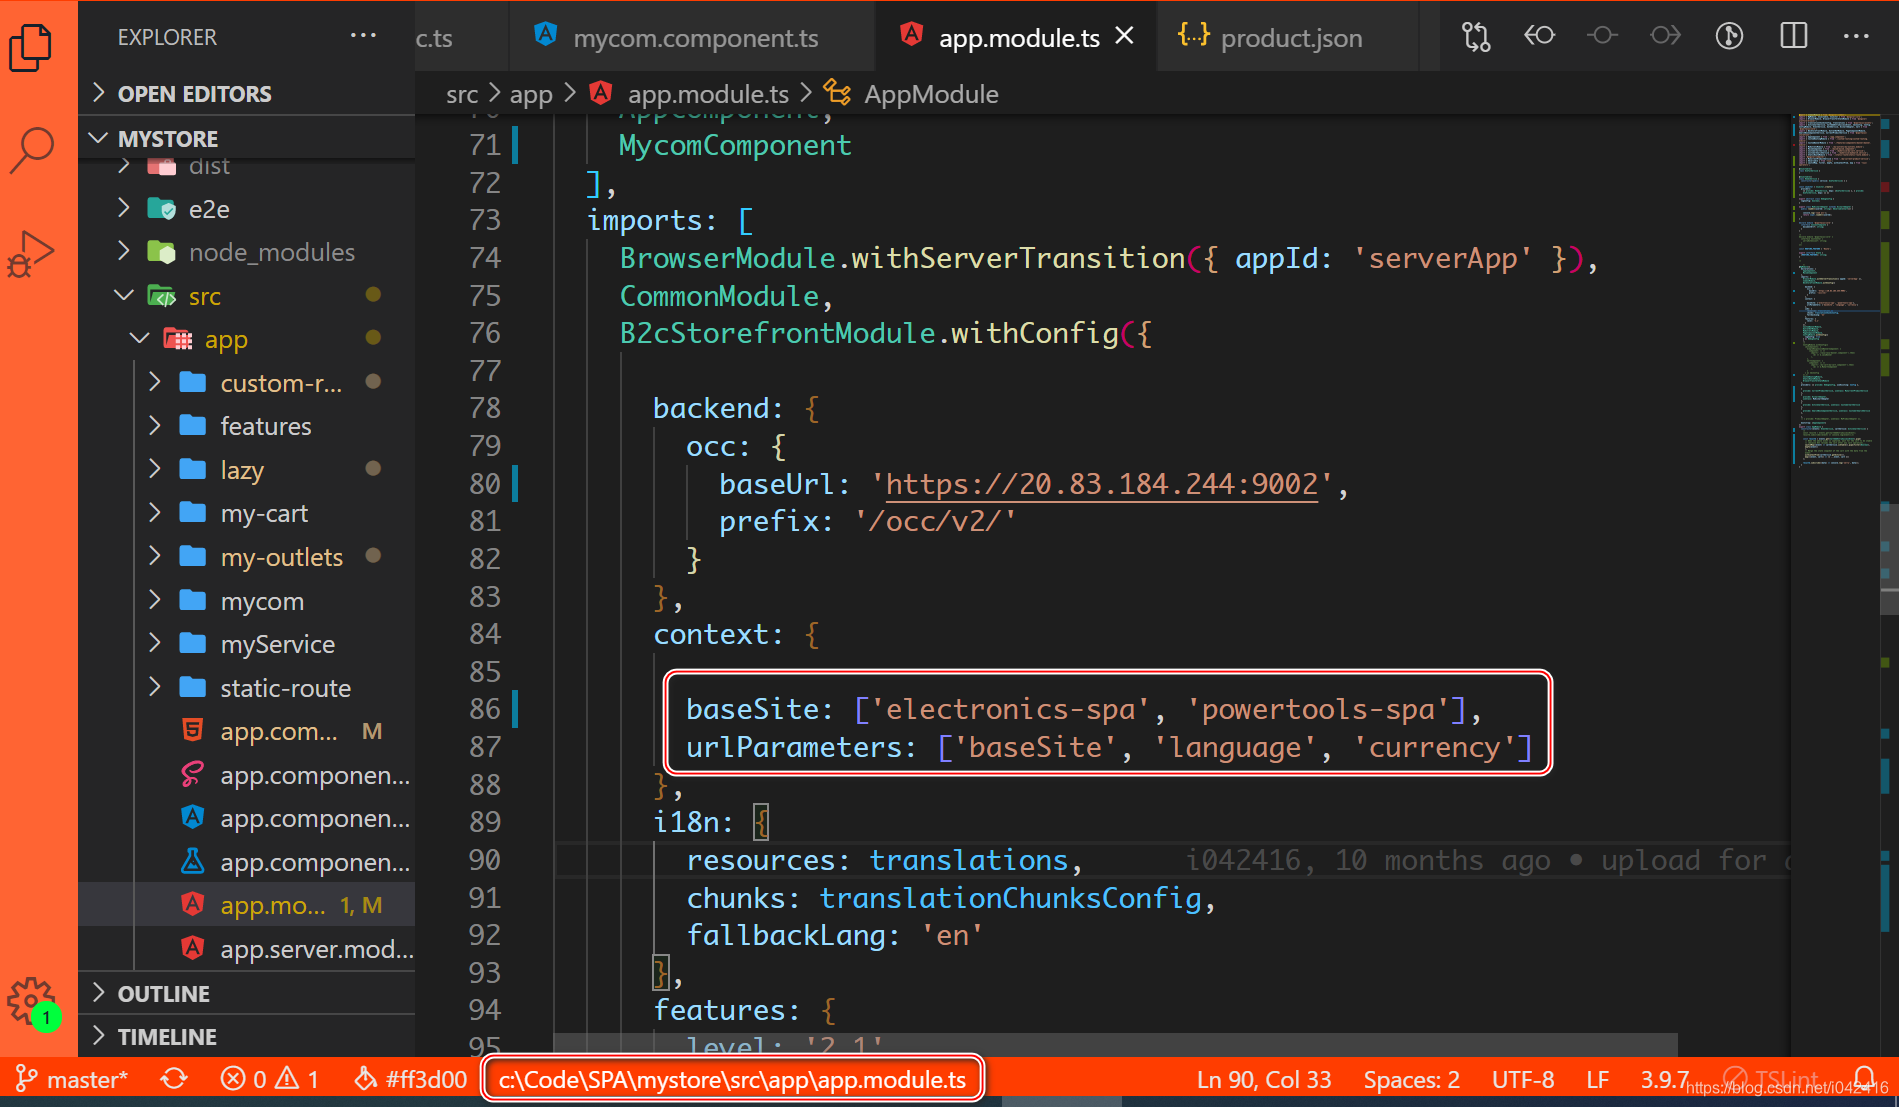Change end of line sequence LF
The width and height of the screenshot is (1899, 1107).
1597,1080
